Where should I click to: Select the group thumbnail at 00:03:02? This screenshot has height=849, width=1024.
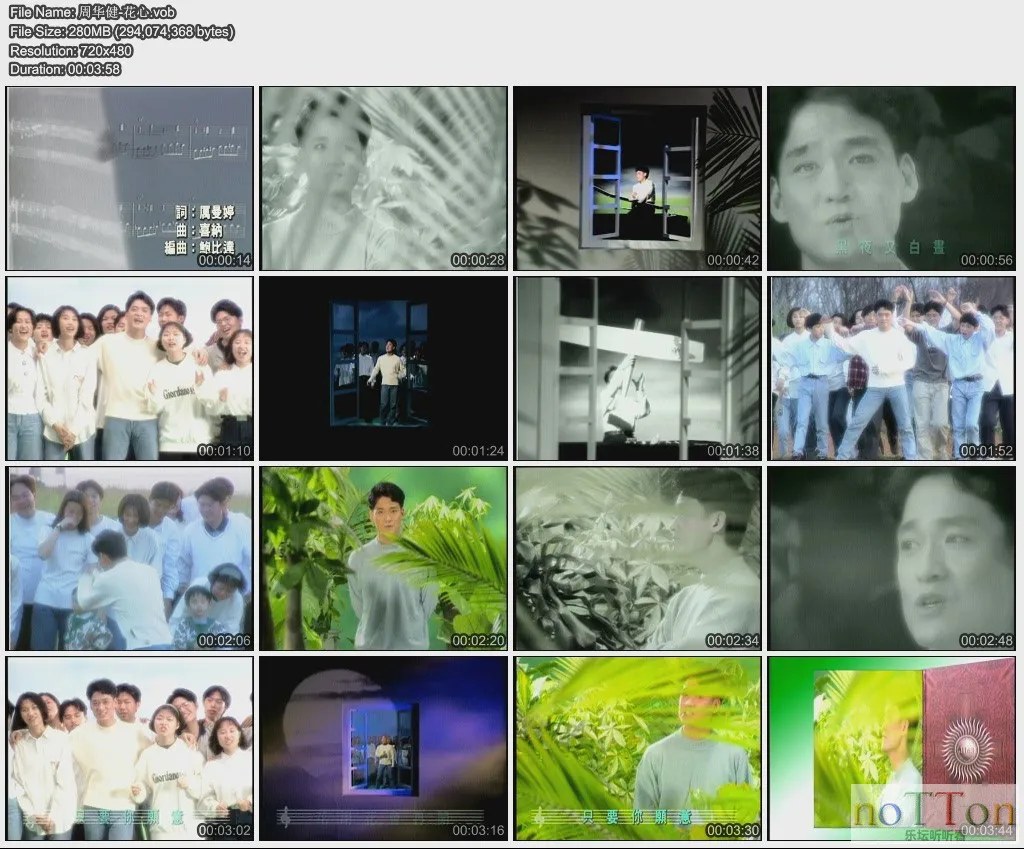130,748
